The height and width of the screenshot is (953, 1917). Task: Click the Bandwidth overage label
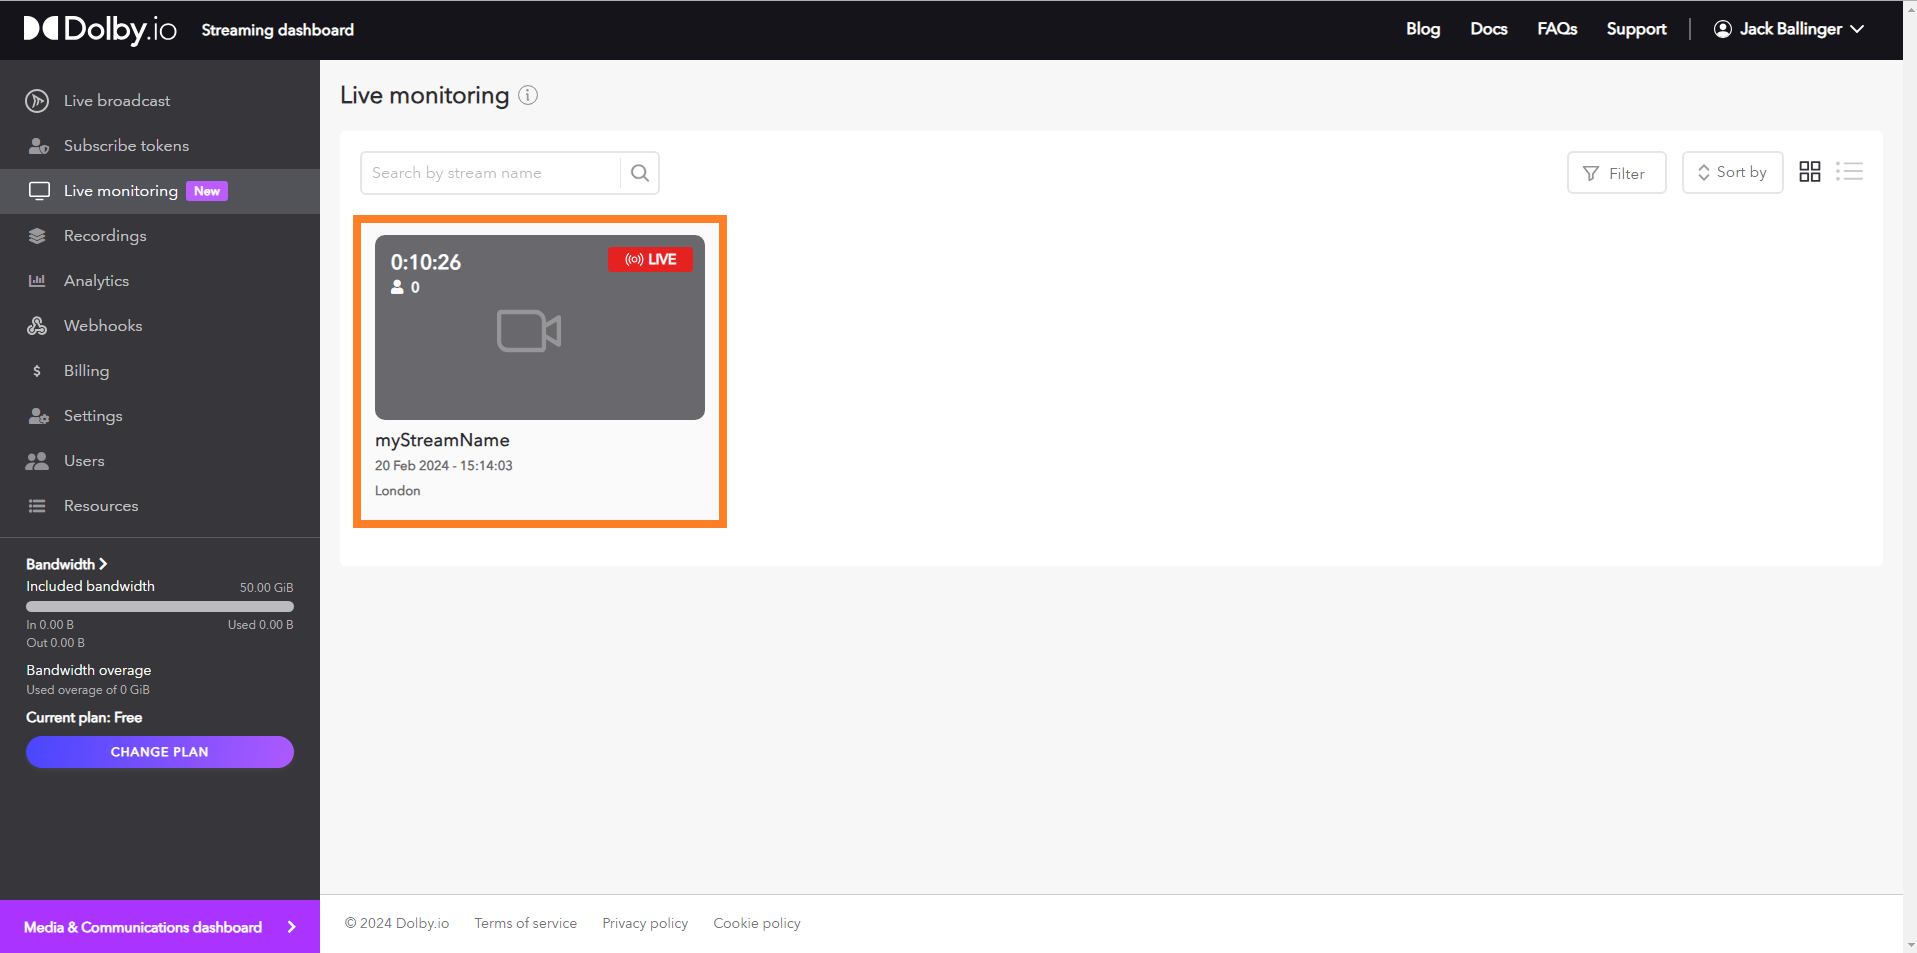click(x=89, y=670)
